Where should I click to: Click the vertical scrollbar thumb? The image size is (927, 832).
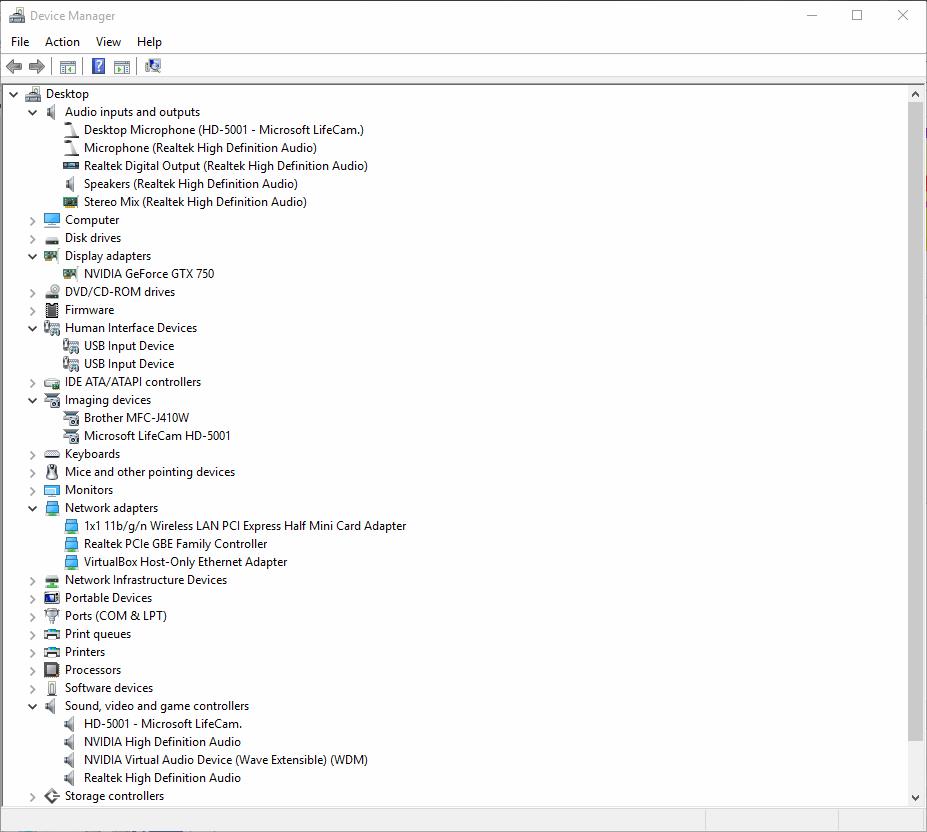click(x=915, y=421)
